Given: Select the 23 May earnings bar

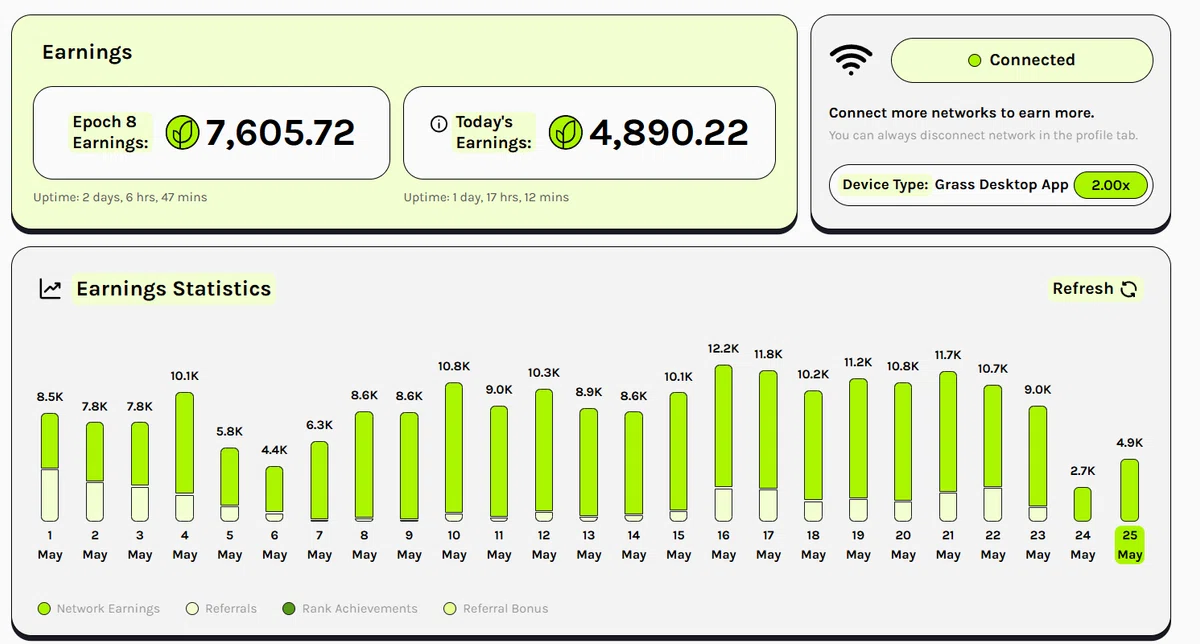Looking at the screenshot, I should (1038, 463).
